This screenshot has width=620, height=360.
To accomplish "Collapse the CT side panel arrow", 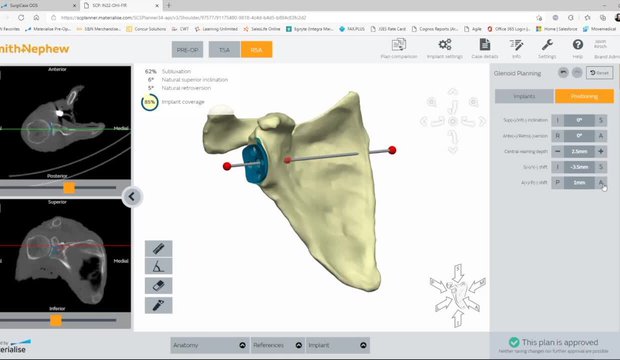I will (132, 196).
